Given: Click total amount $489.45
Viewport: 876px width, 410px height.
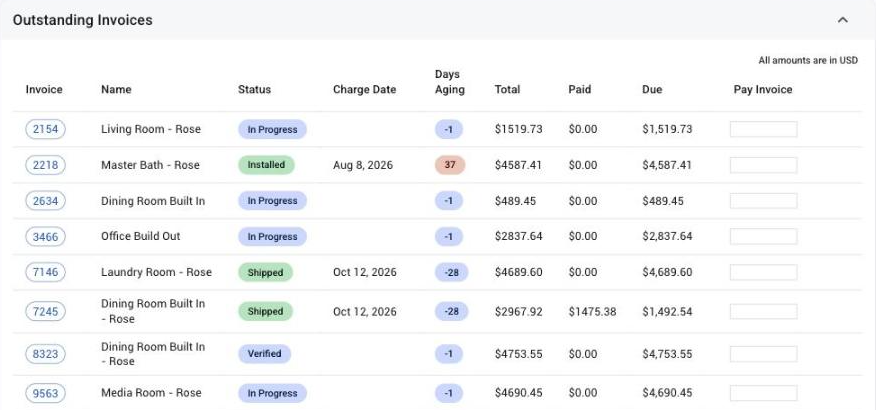Looking at the screenshot, I should click(x=515, y=201).
